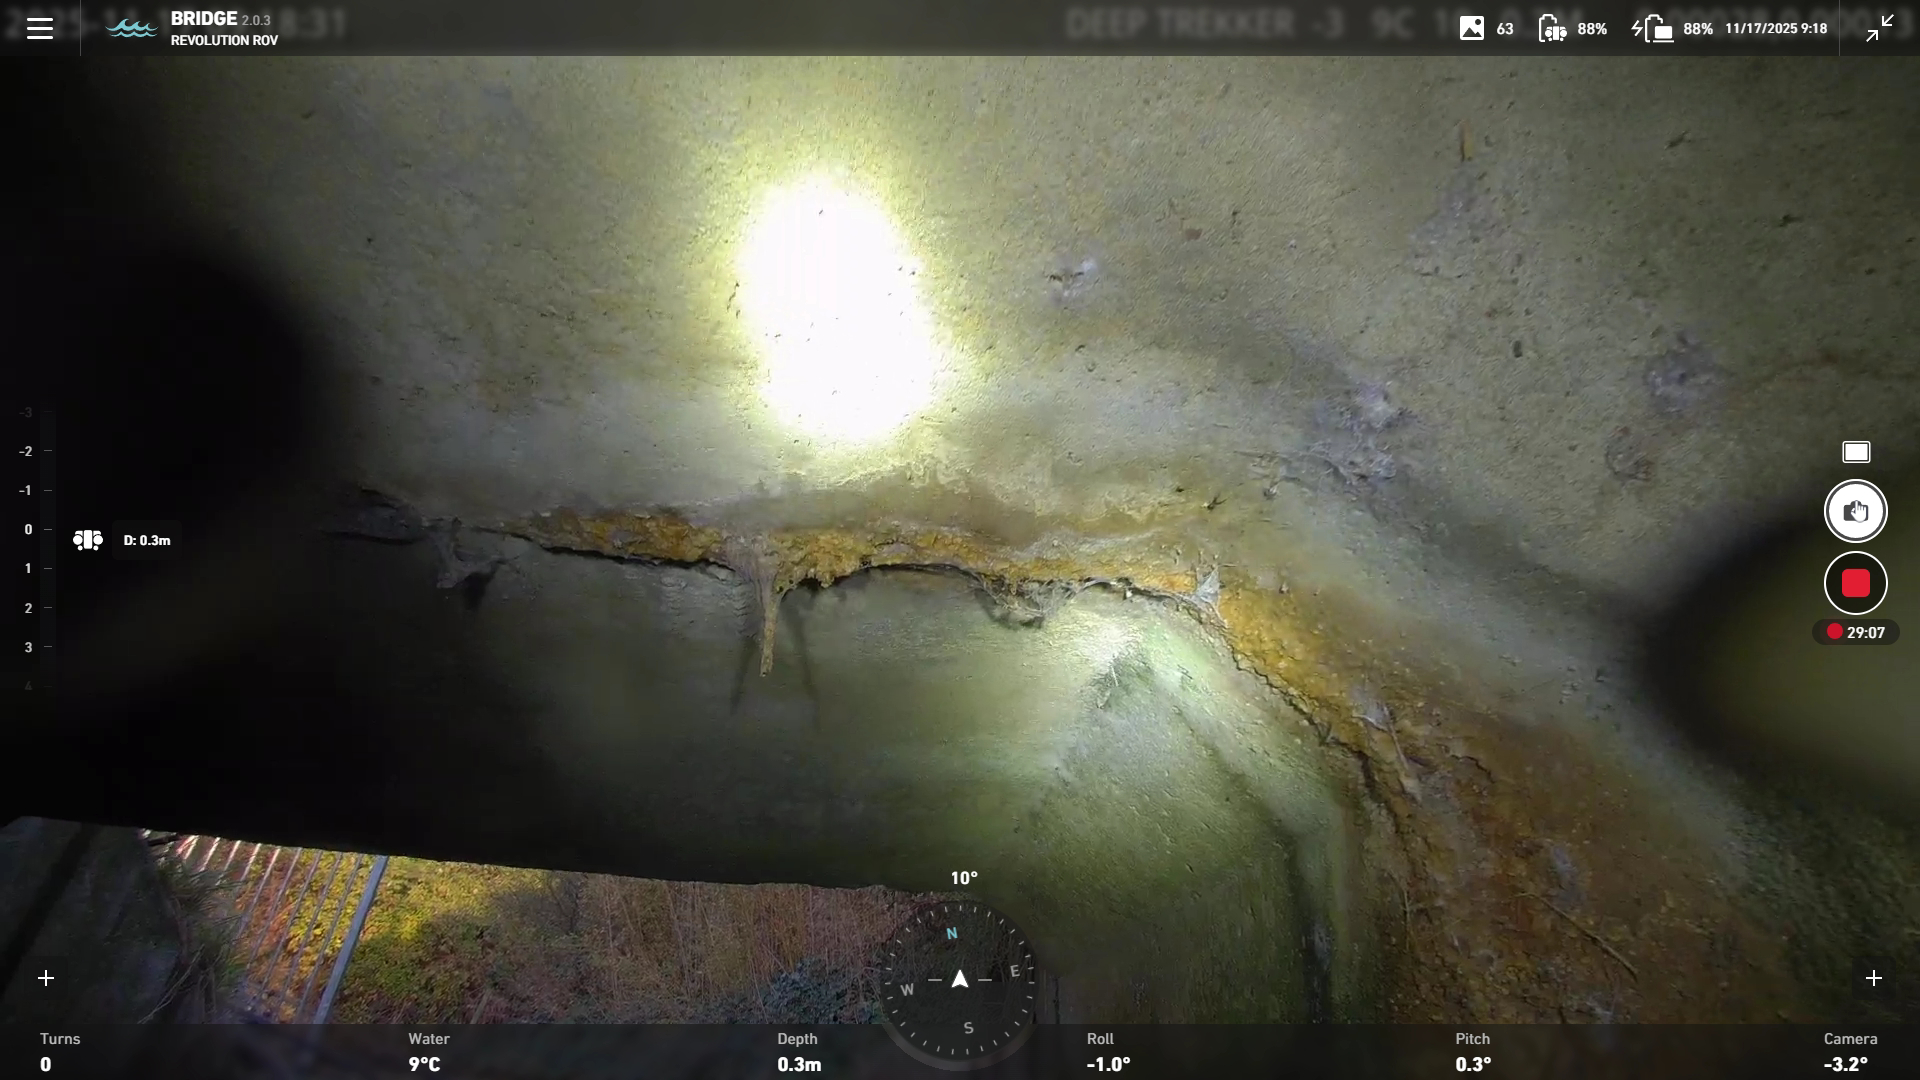The height and width of the screenshot is (1080, 1920).
Task: Exit fullscreen with the collapse arrows icon
Action: tap(1880, 28)
